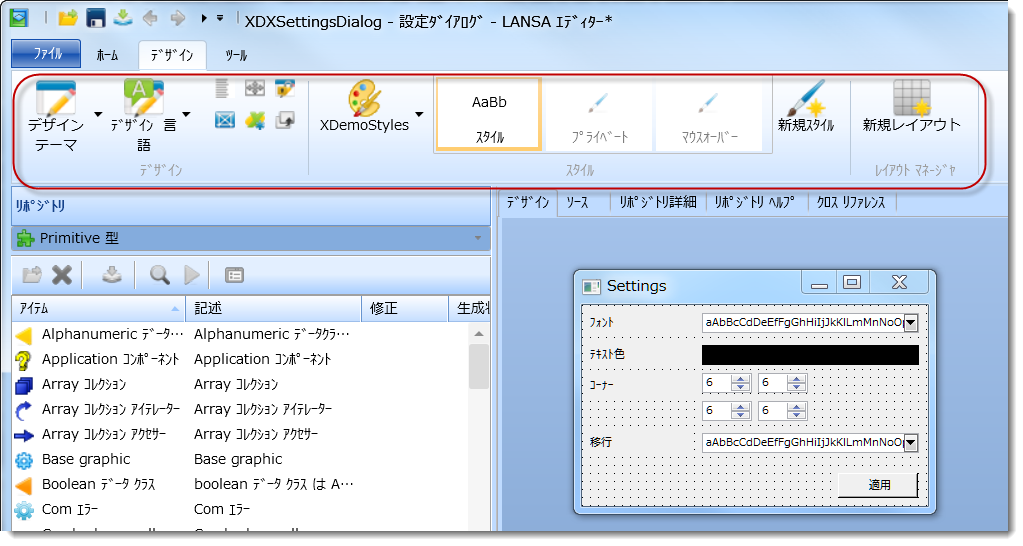Click the four-arrows move icon in ribbon
Screen dimensions: 1023x546
(254, 88)
